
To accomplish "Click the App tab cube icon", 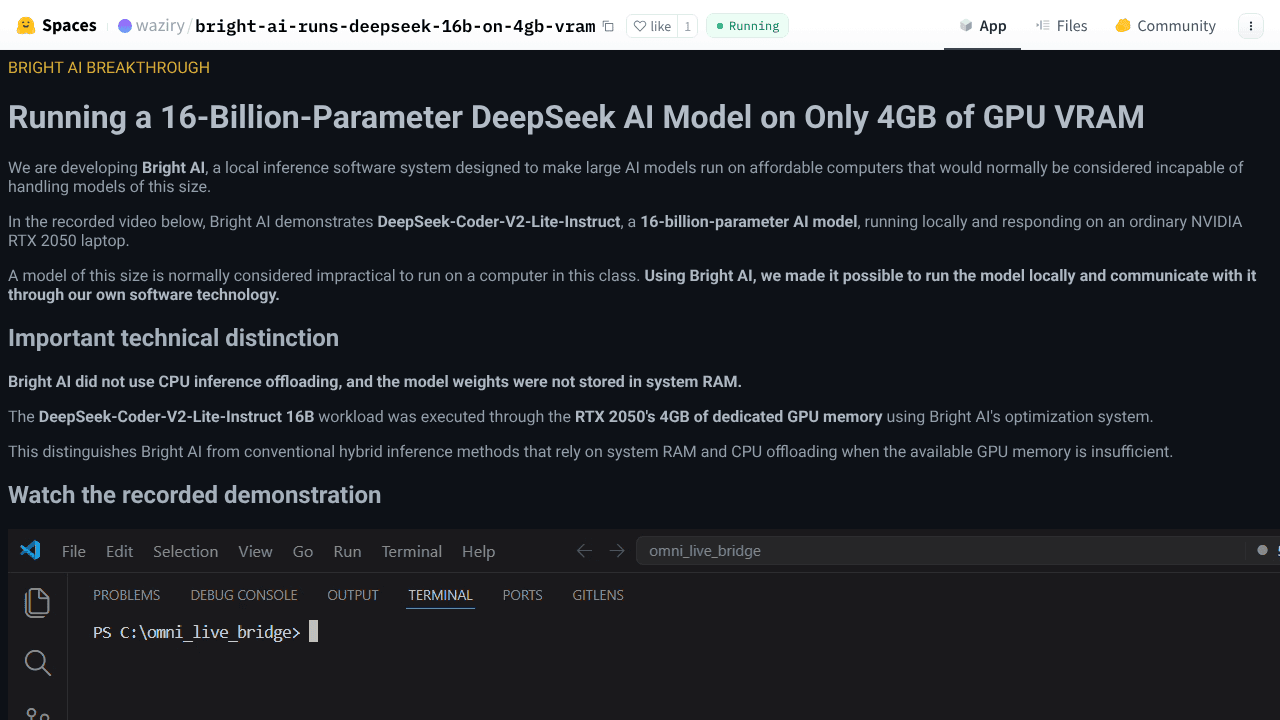I will click(965, 26).
